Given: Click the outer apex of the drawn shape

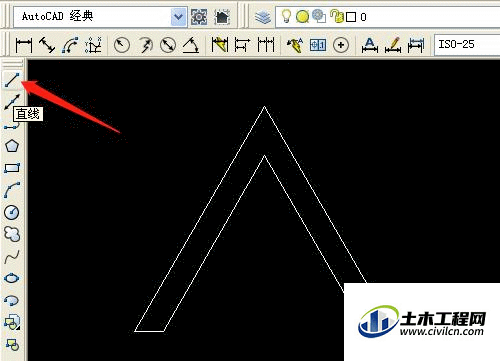Looking at the screenshot, I should (265, 107).
